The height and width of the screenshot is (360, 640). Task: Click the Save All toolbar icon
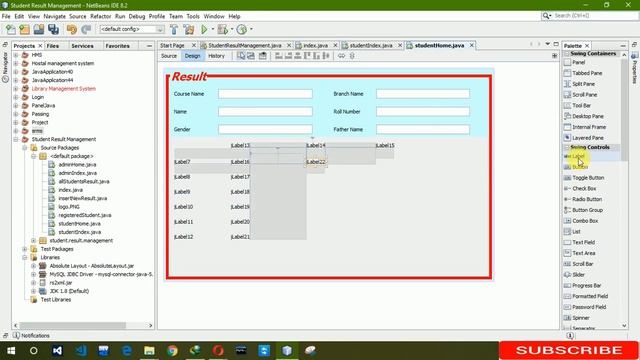53,29
